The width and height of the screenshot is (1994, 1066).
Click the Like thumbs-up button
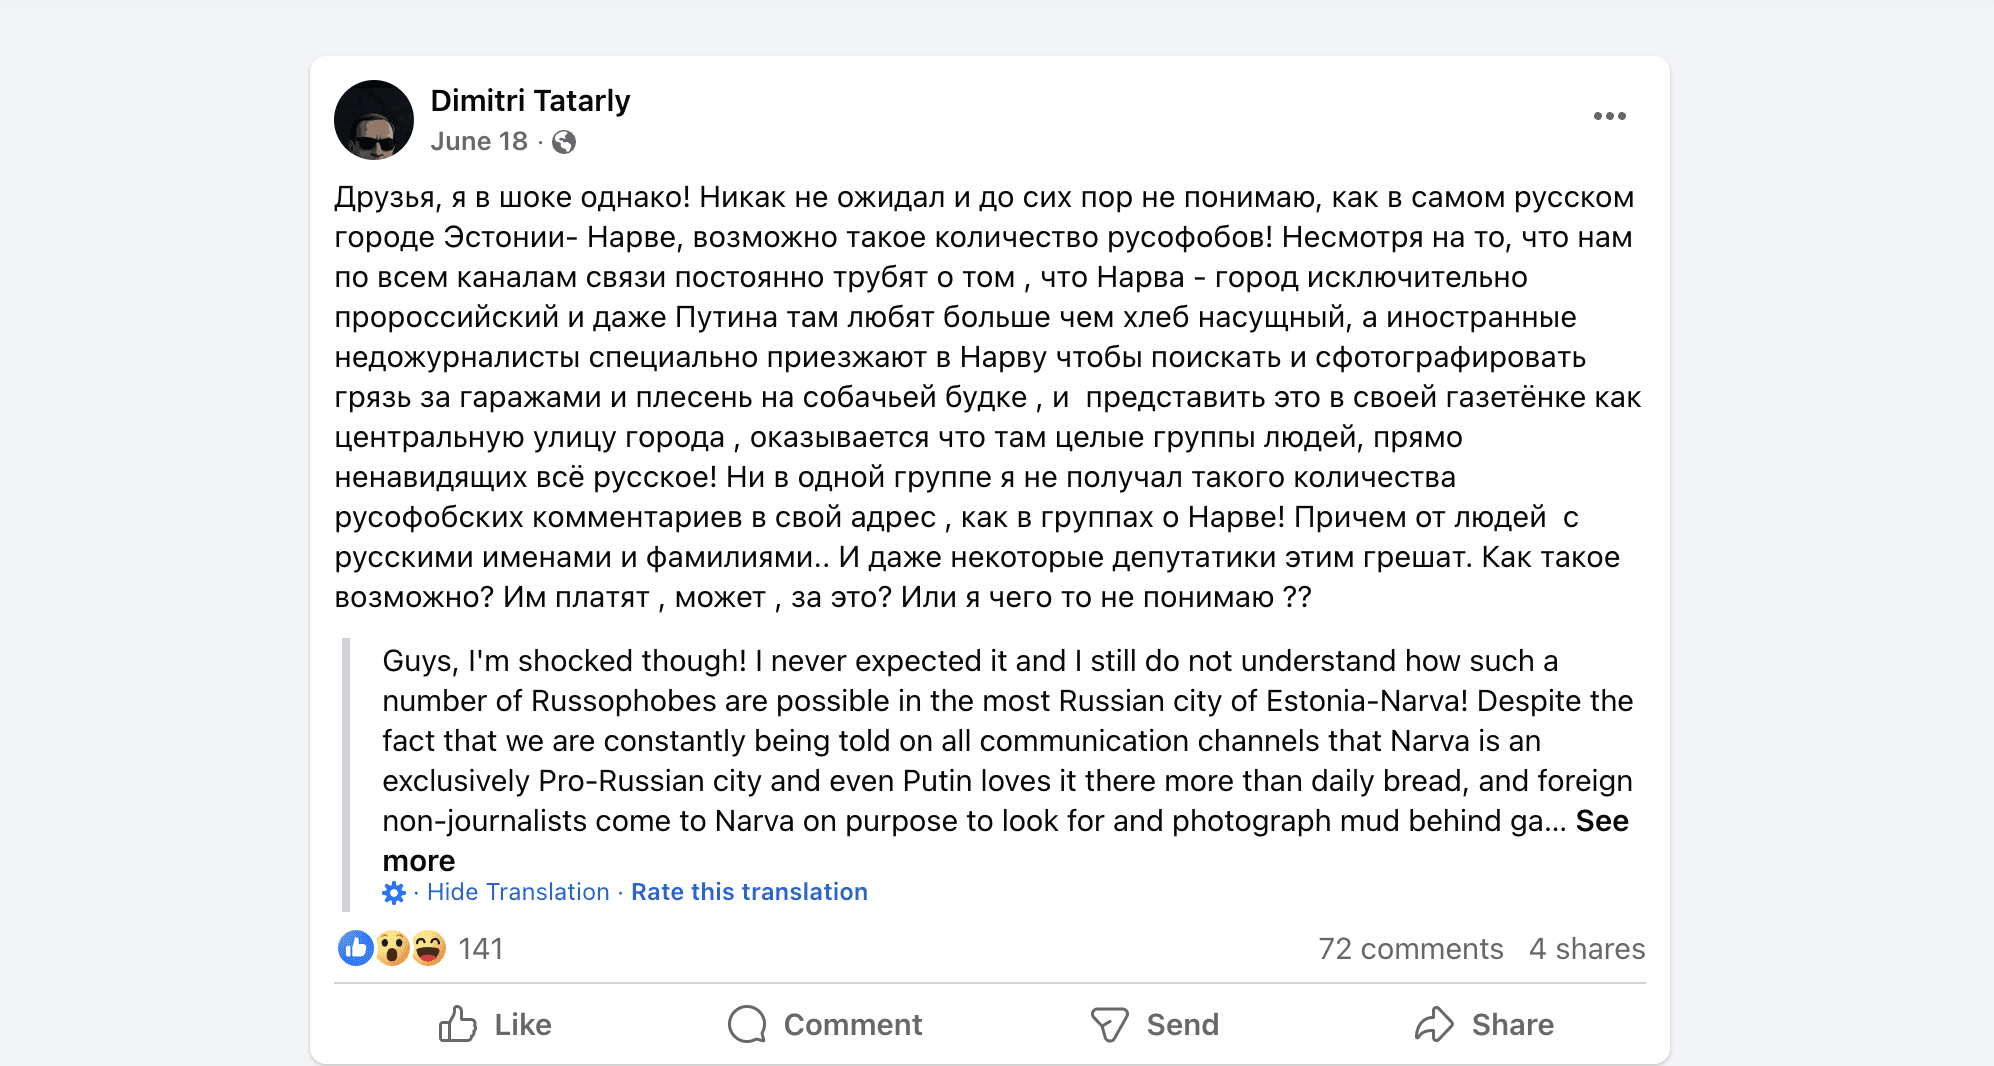(496, 1024)
